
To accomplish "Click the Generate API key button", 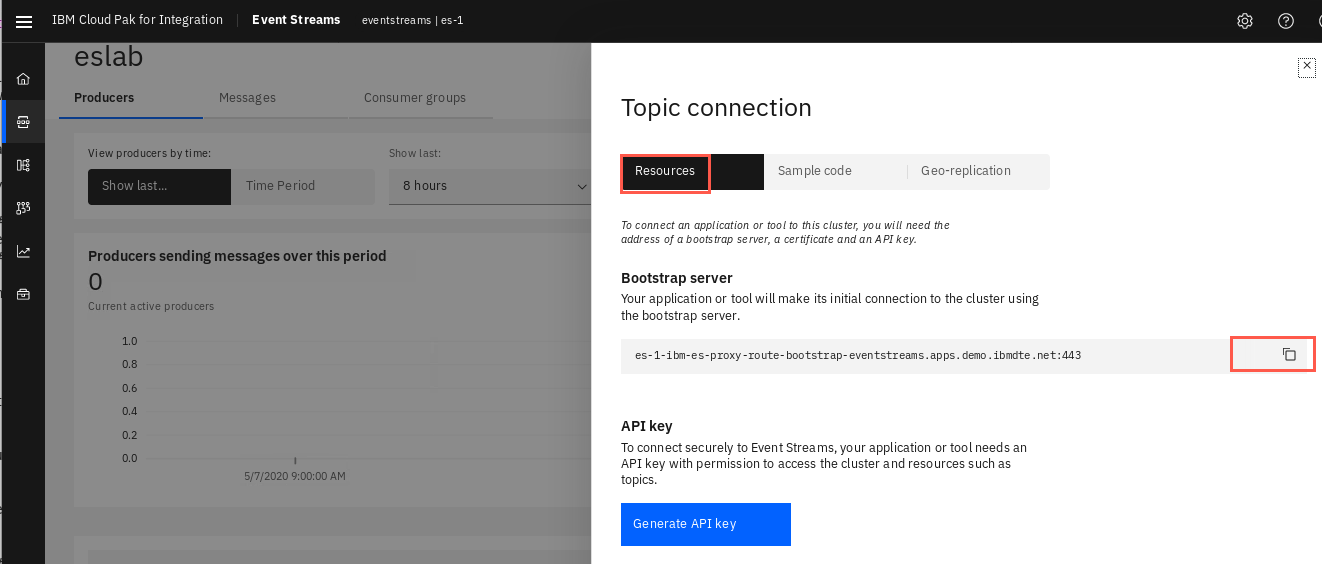I will 706,524.
